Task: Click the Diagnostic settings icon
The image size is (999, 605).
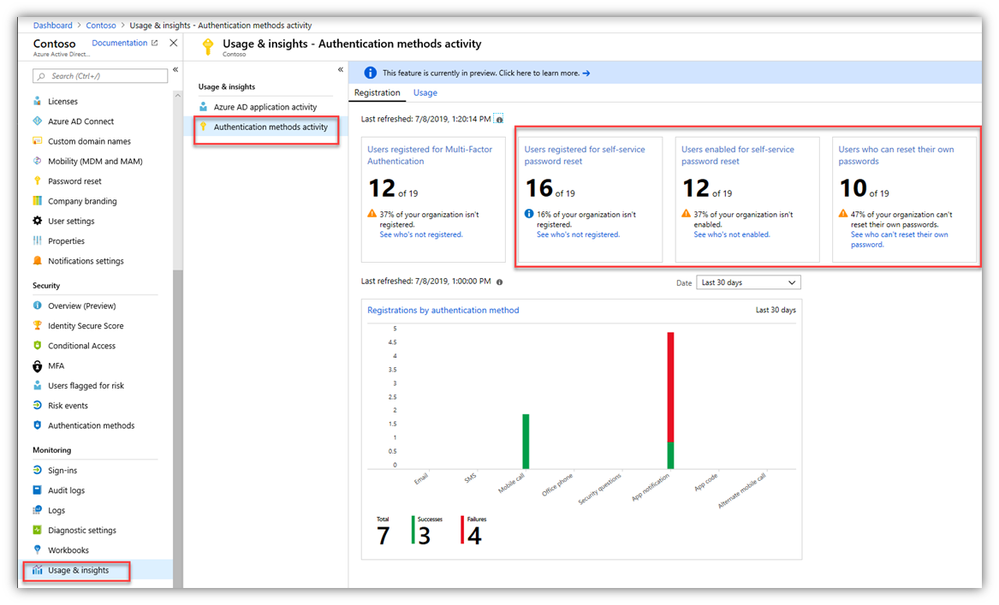Action: 37,530
